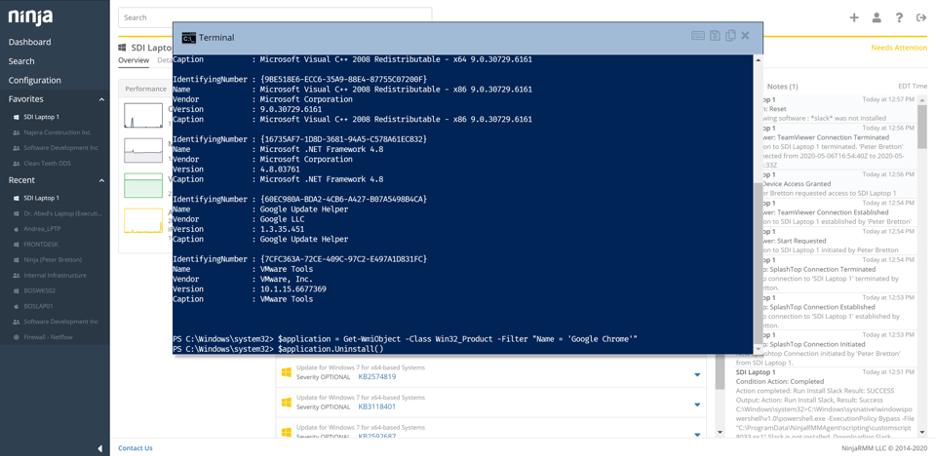Open Dashboard from the sidebar menu
Screen dimensions: 936x456
30,42
